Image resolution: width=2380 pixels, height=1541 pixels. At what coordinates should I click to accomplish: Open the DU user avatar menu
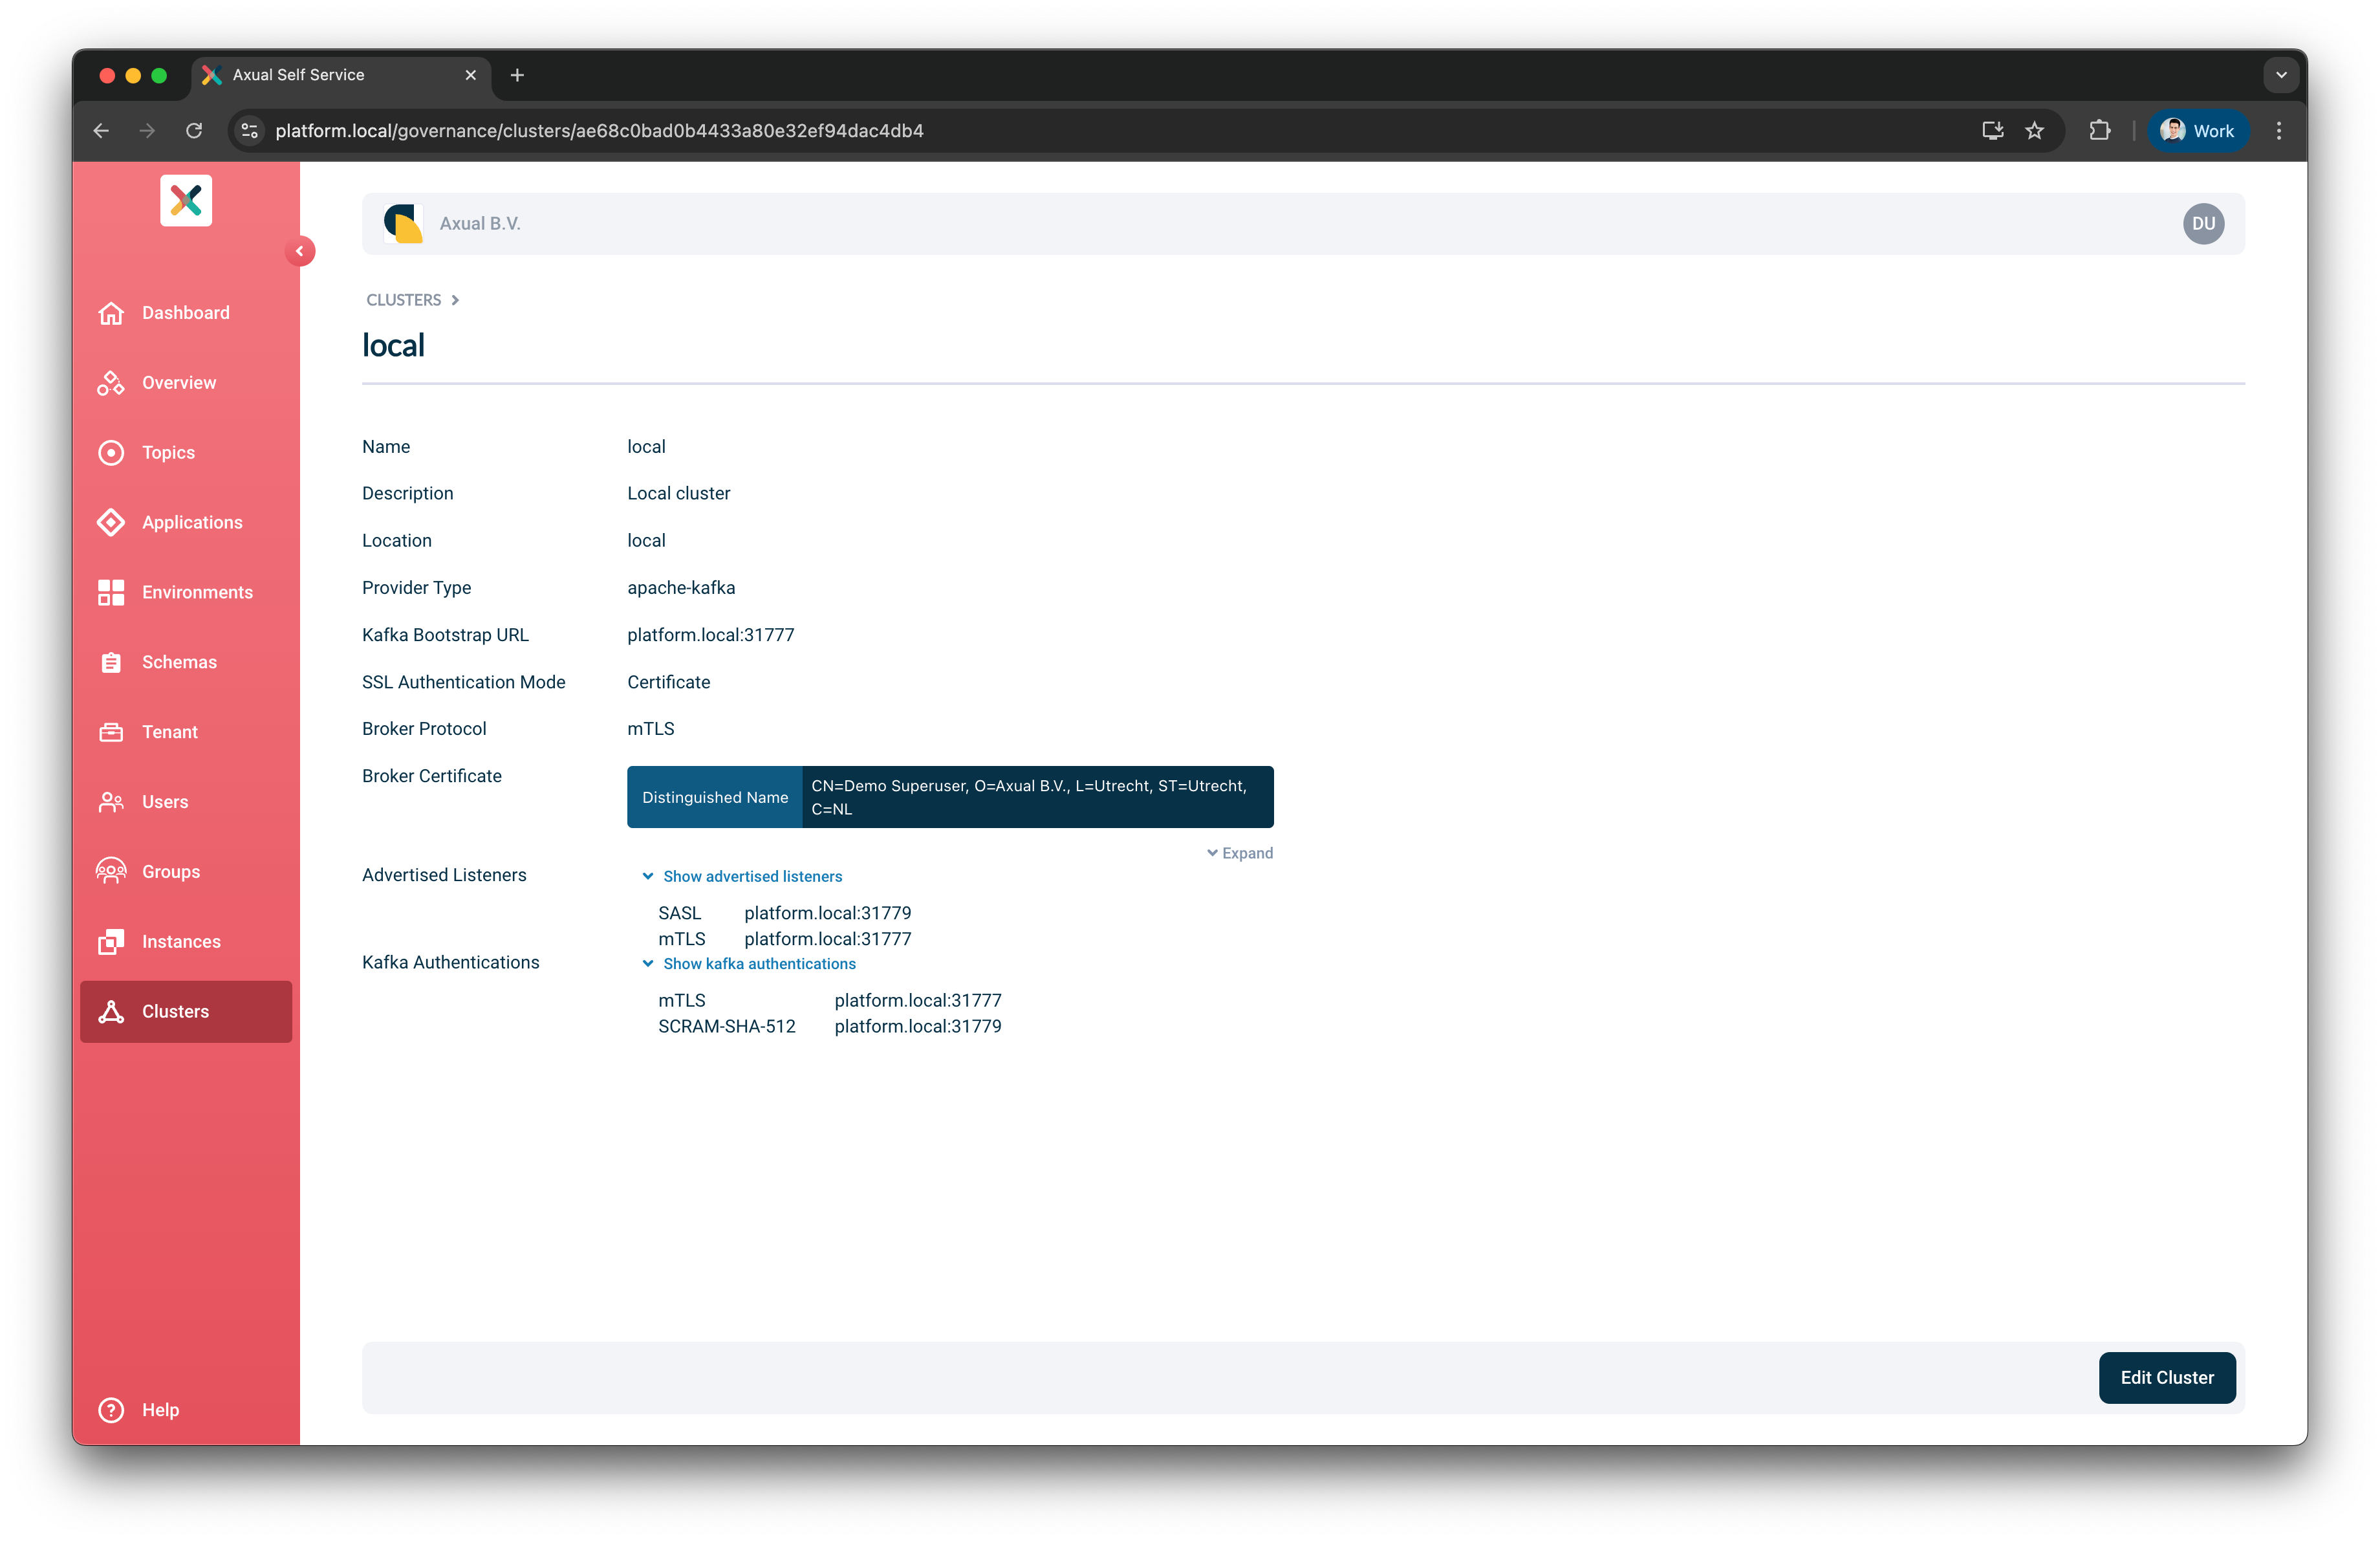2204,223
